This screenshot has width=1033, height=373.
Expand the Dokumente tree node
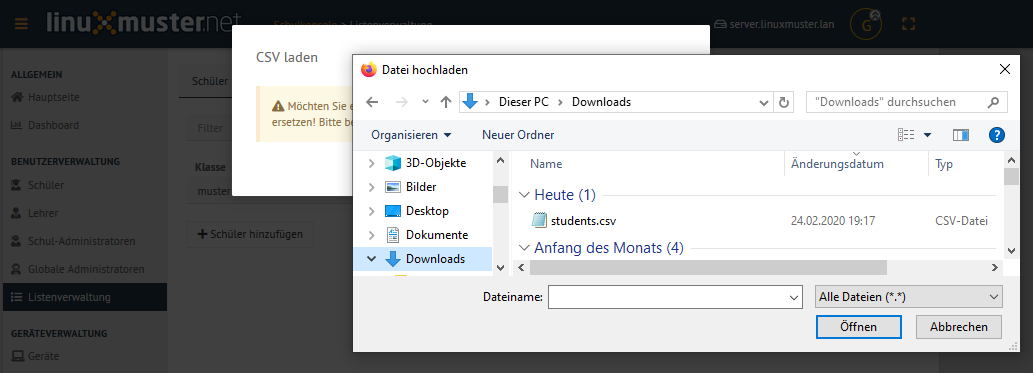click(372, 235)
